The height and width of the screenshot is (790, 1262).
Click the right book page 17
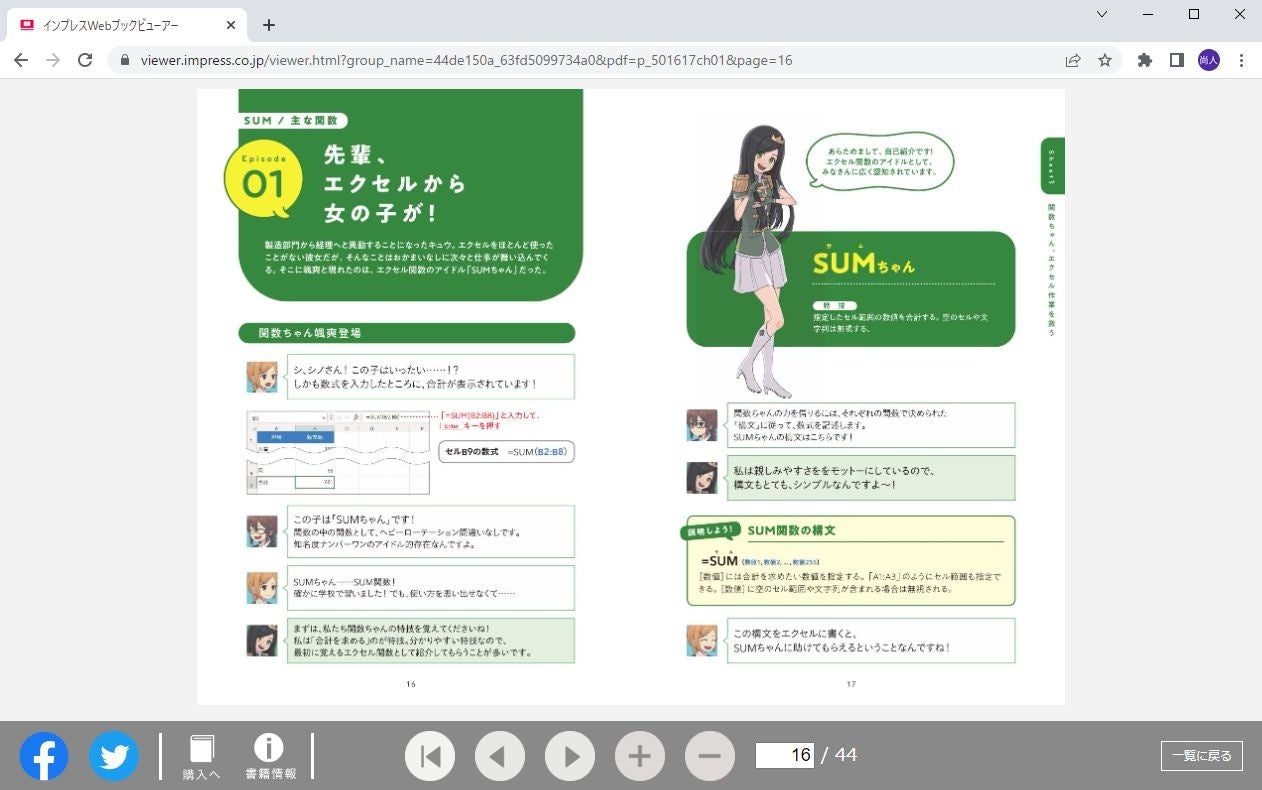pos(848,396)
